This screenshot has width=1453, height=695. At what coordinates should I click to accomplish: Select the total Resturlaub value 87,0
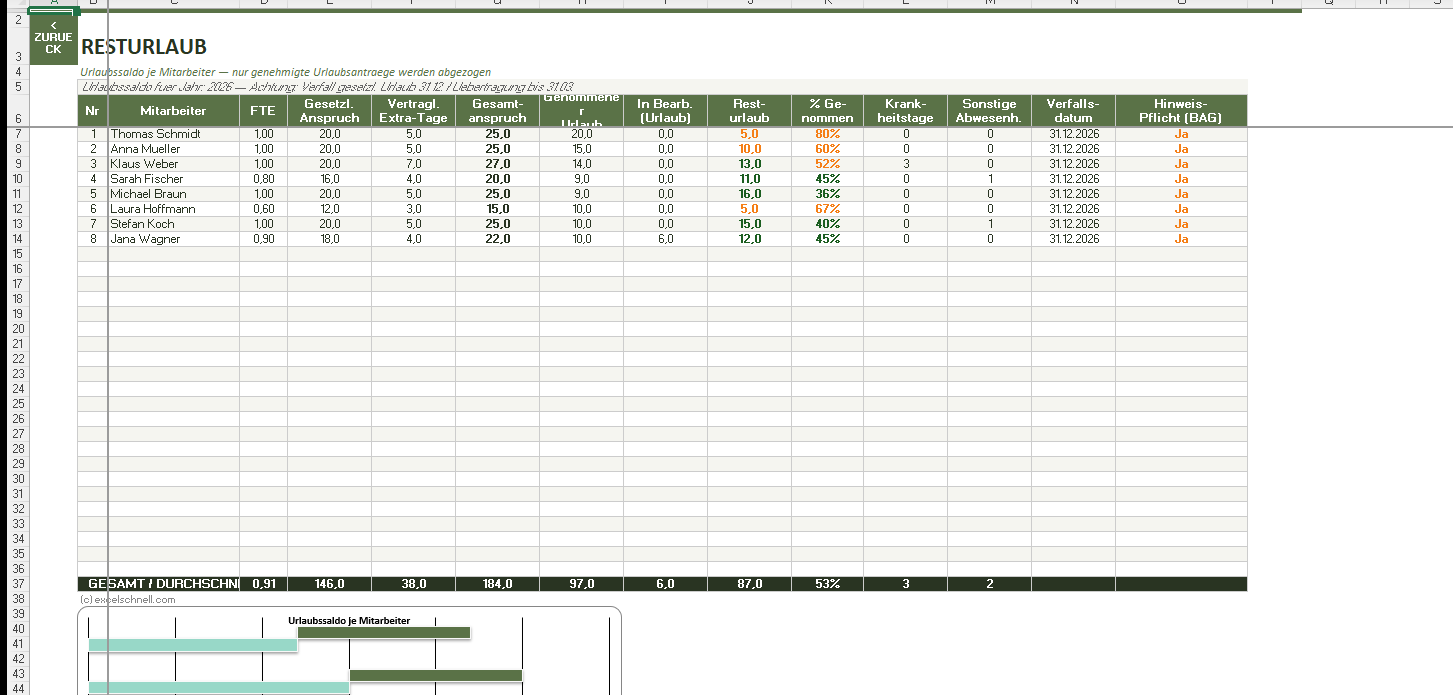pos(749,584)
